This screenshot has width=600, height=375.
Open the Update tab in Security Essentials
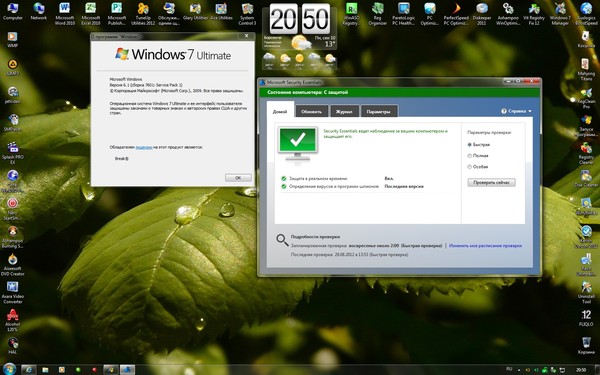point(311,111)
